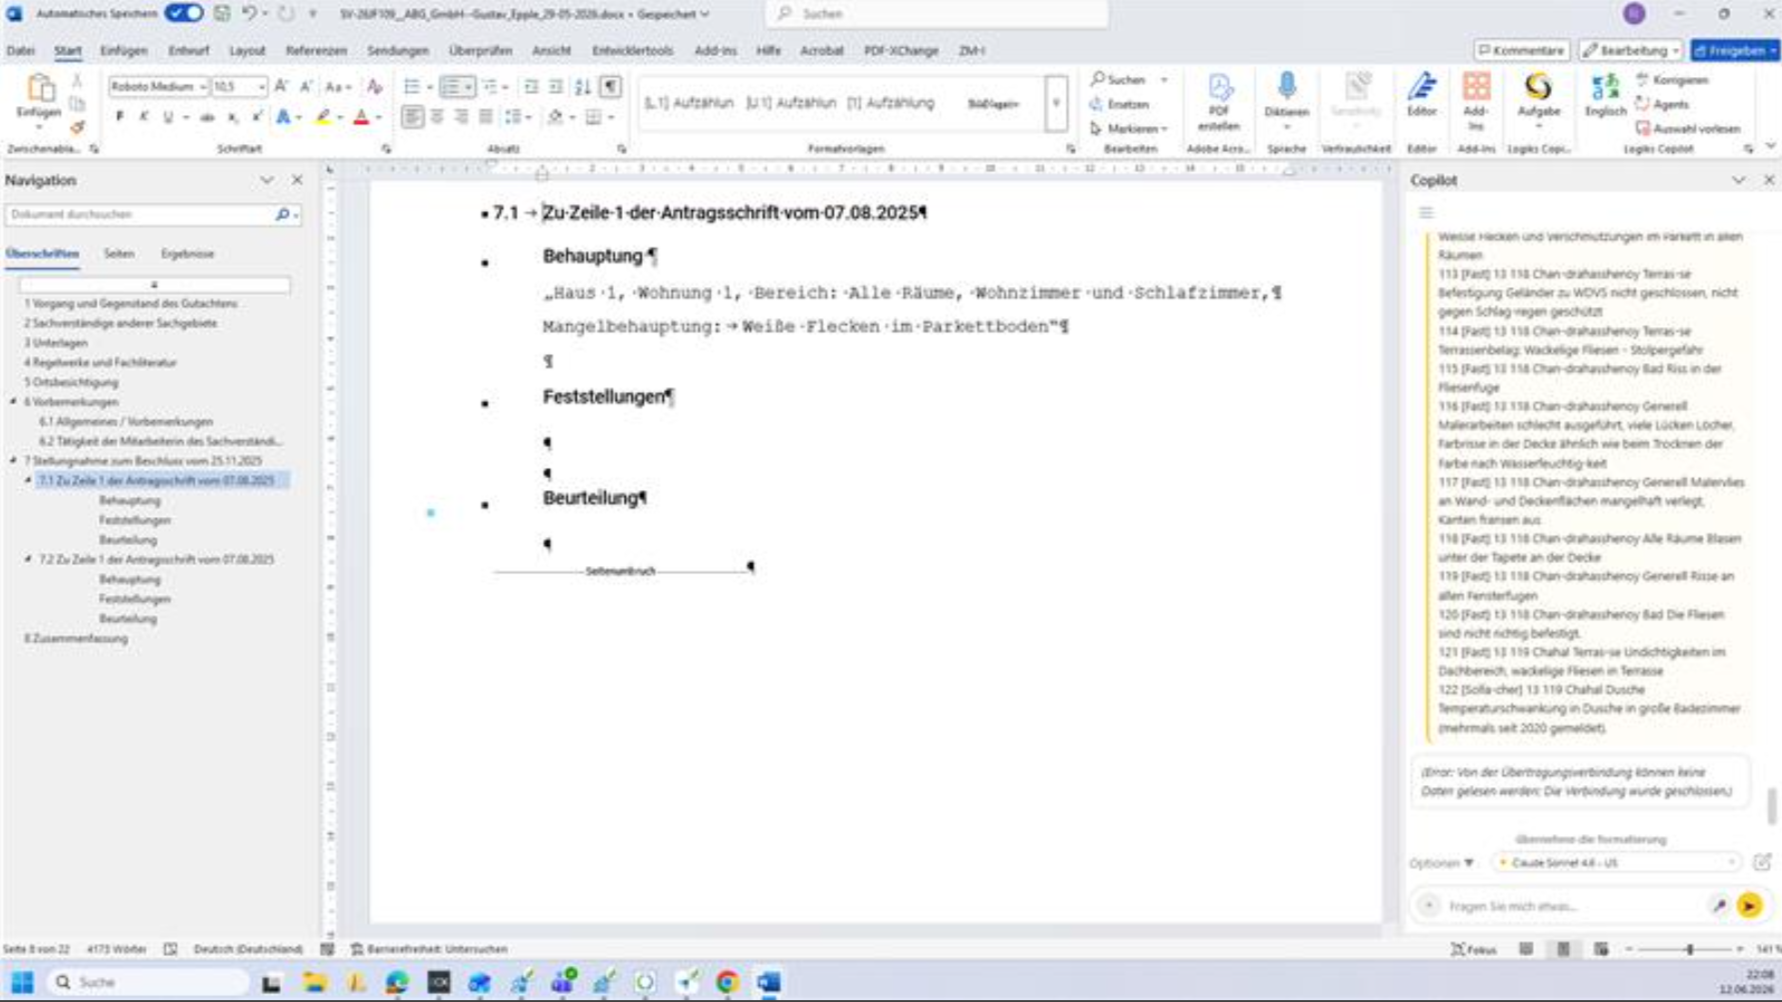Click the yellow send button in Copilot
Image resolution: width=1782 pixels, height=1002 pixels.
[1749, 905]
